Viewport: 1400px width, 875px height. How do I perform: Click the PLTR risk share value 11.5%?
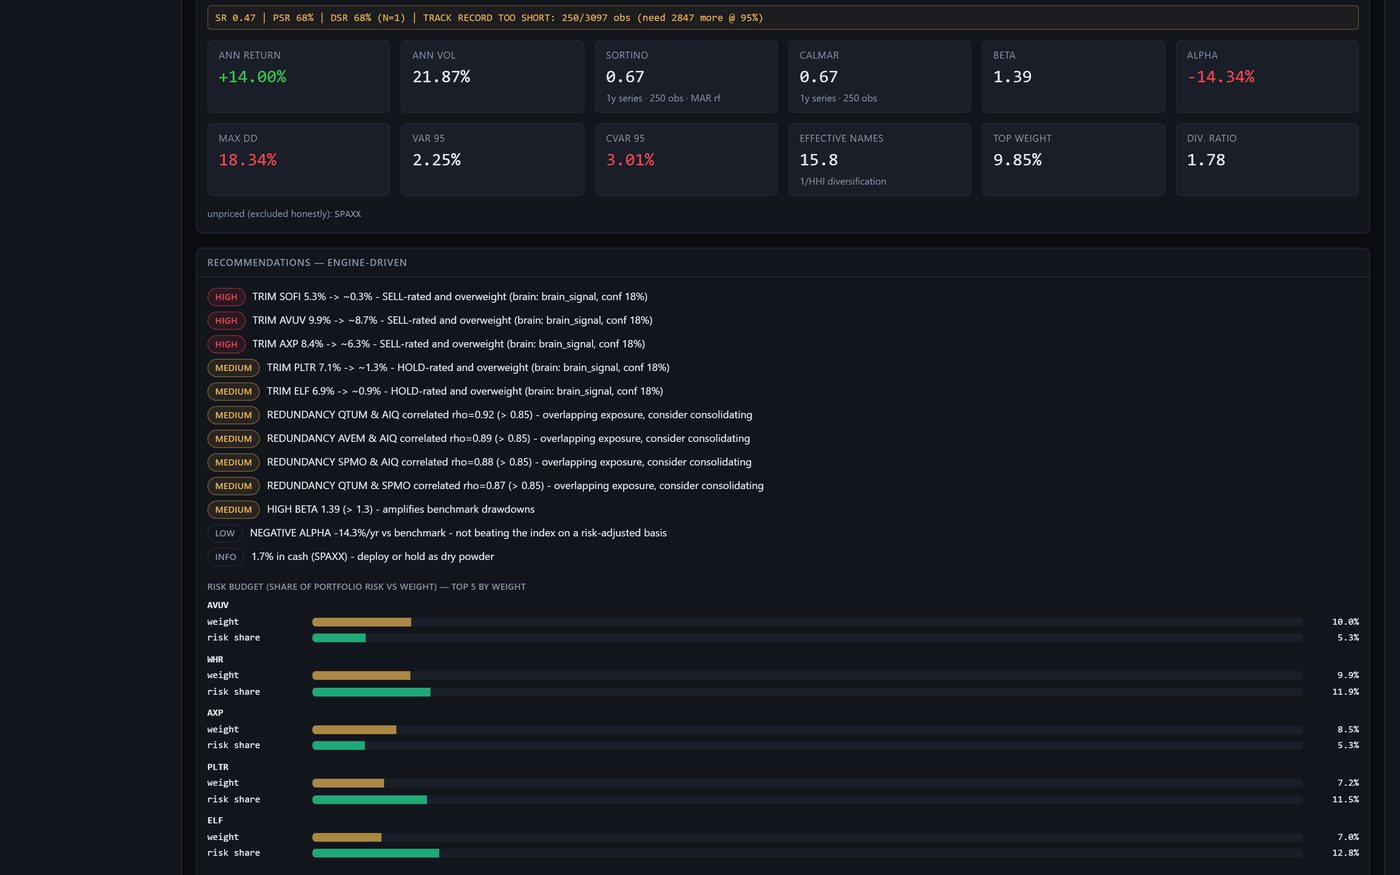(x=1345, y=799)
